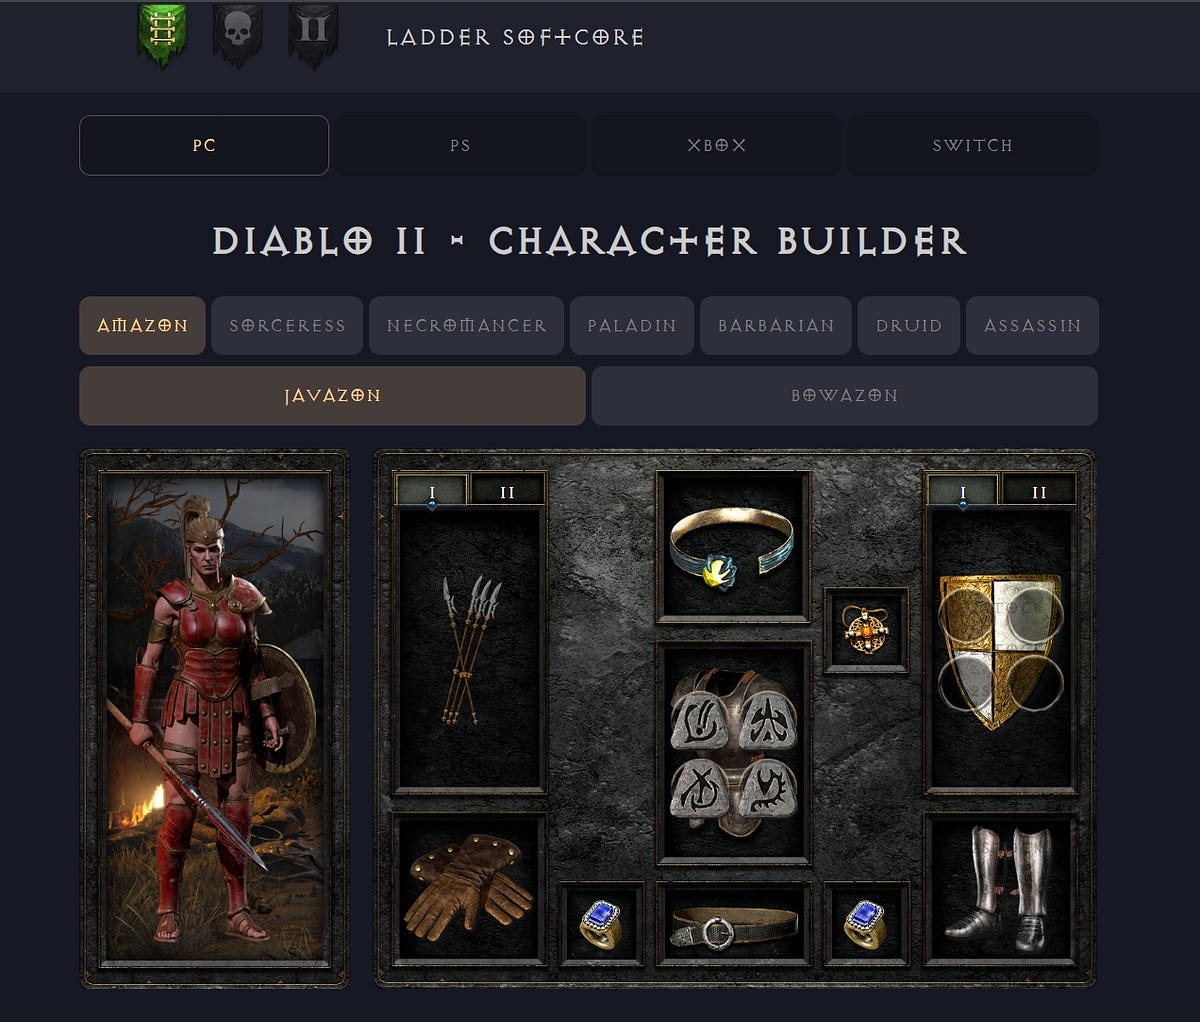1200x1022 pixels.
Task: Select the left blue gem ring
Action: (x=601, y=923)
